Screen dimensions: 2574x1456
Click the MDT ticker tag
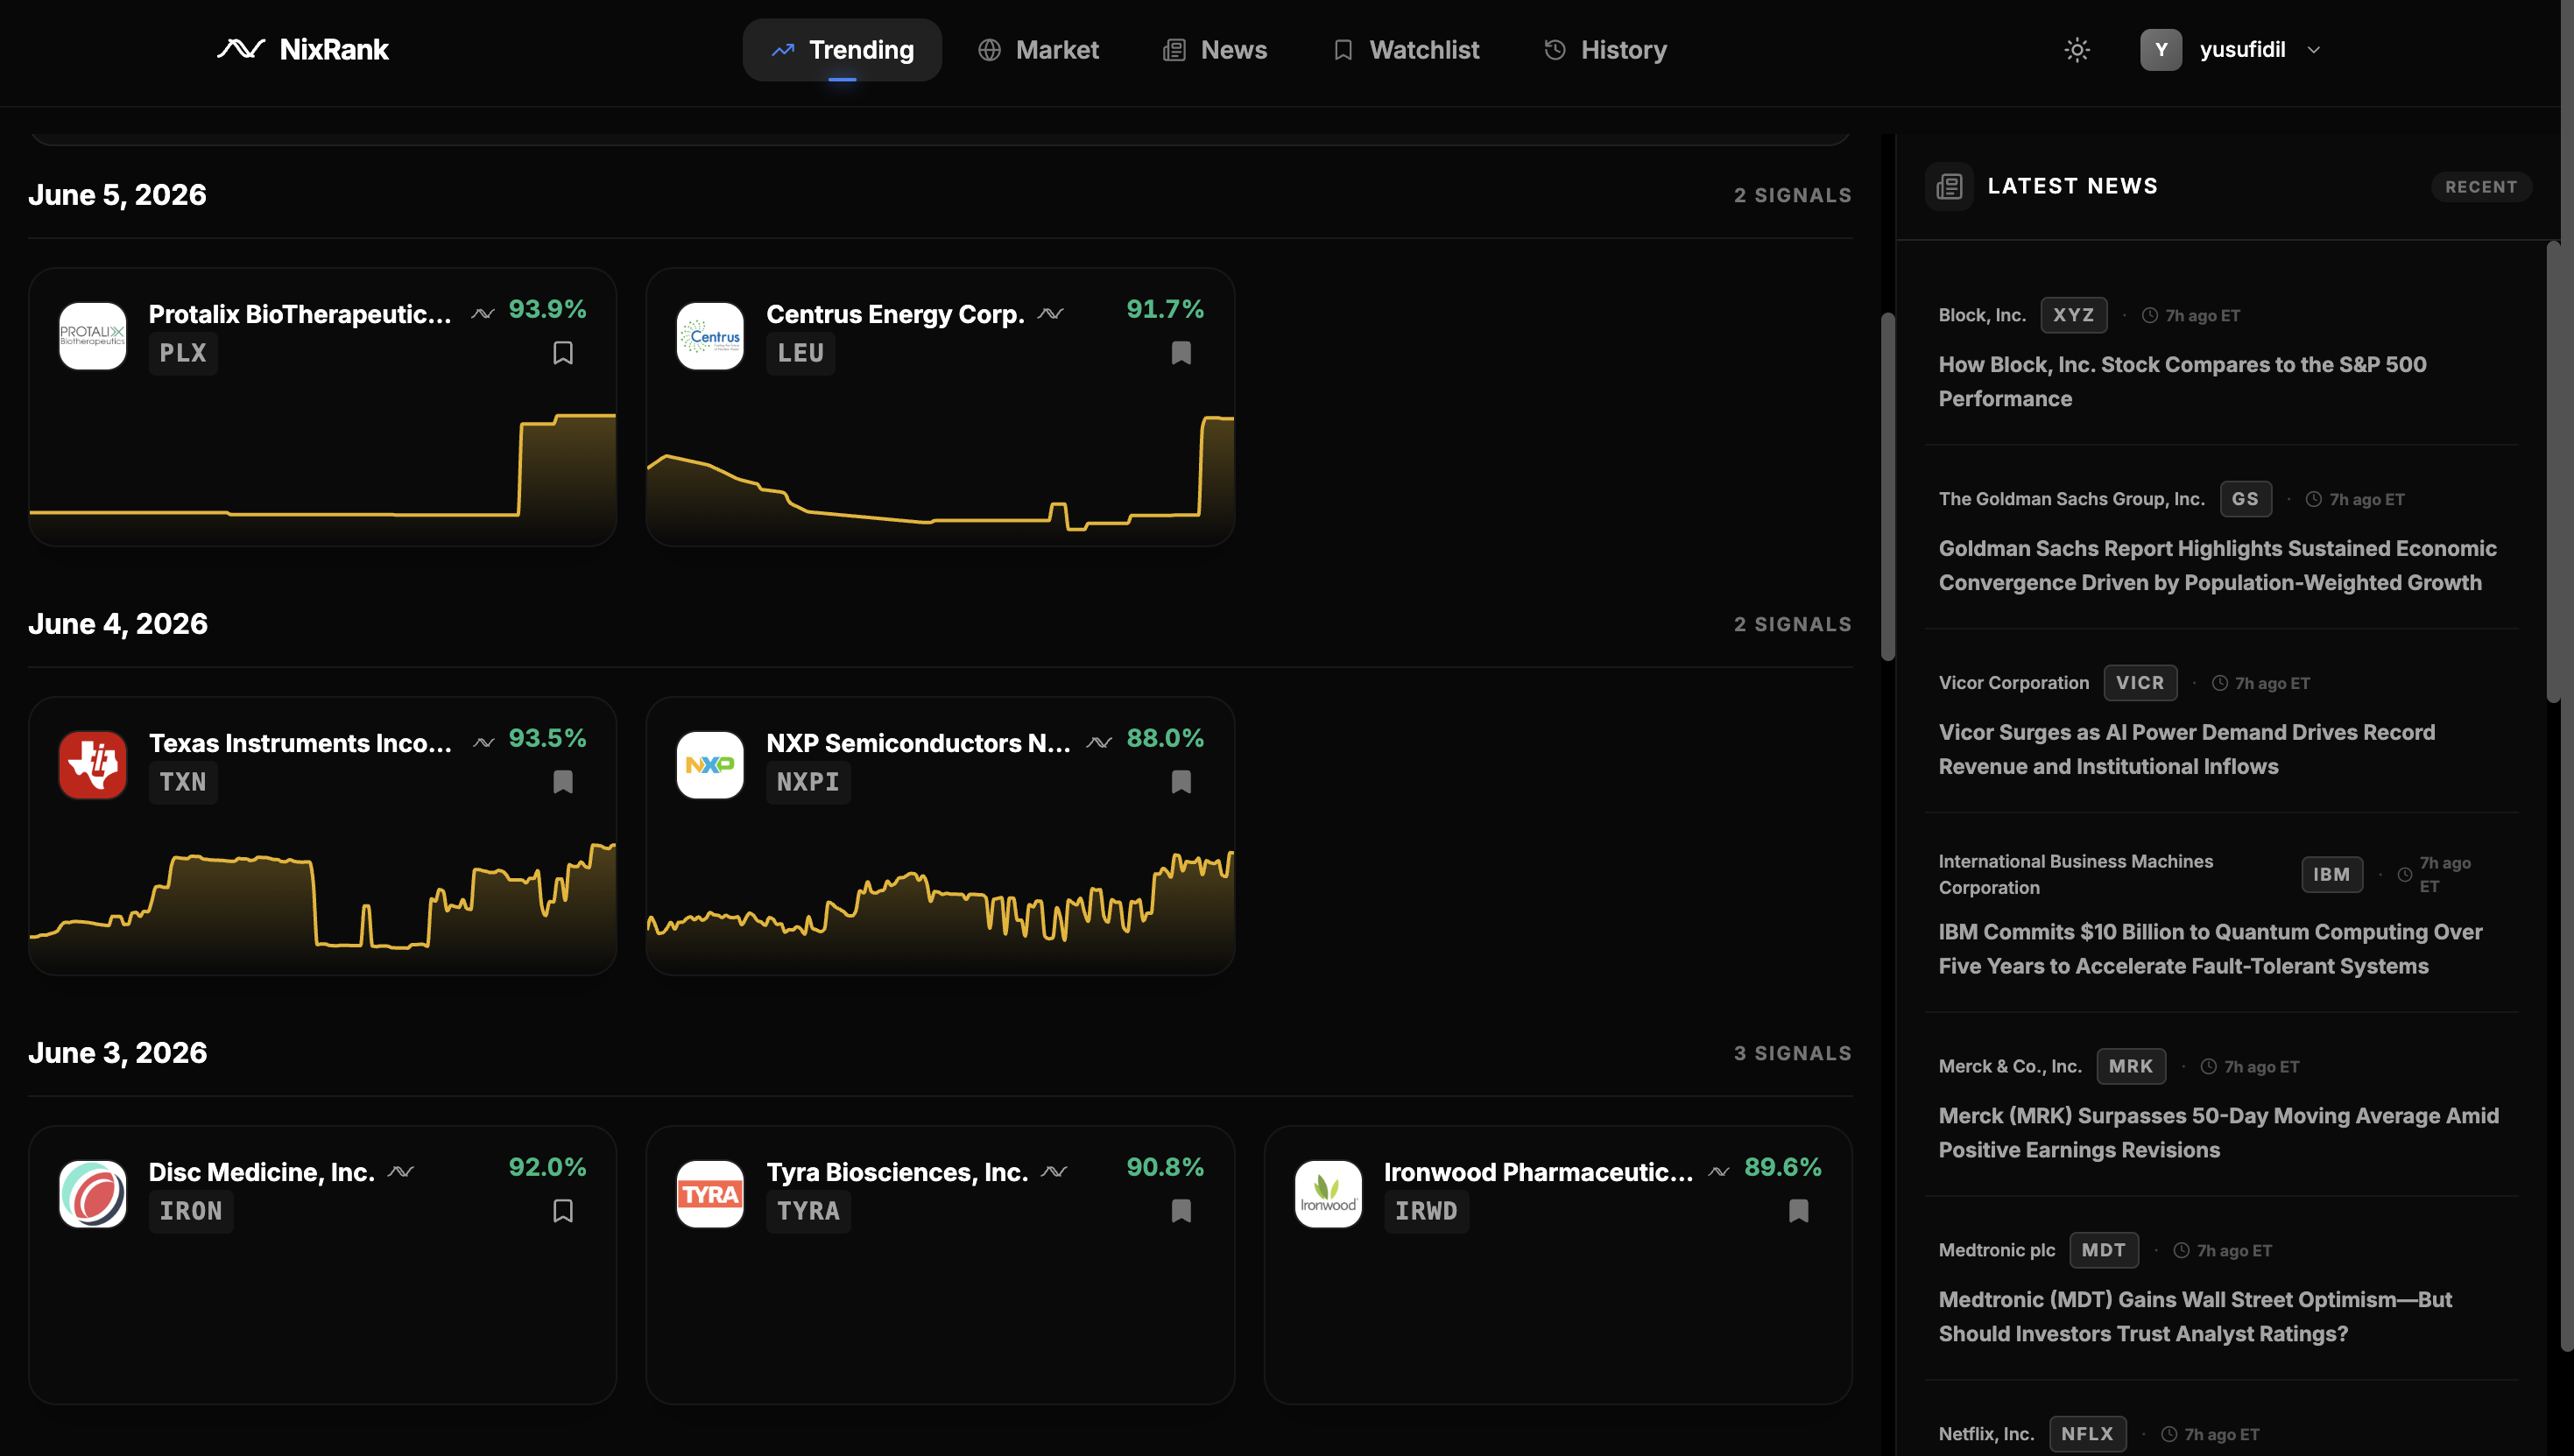pyautogui.click(x=2103, y=1251)
